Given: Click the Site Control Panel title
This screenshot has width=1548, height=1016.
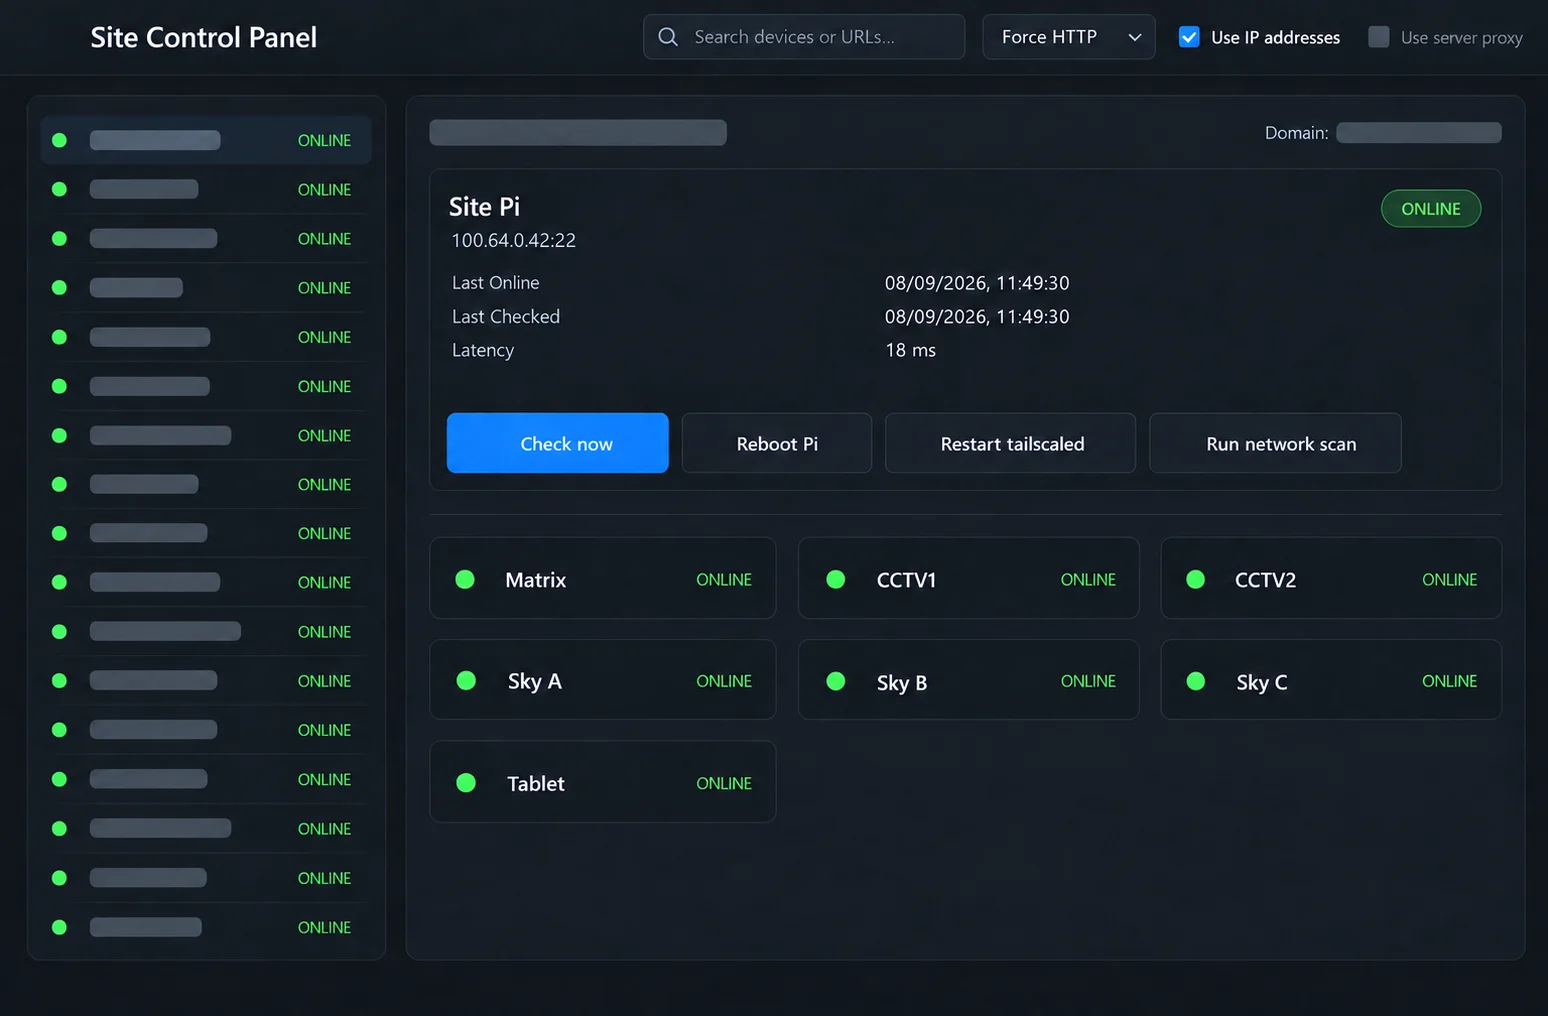Looking at the screenshot, I should [204, 37].
